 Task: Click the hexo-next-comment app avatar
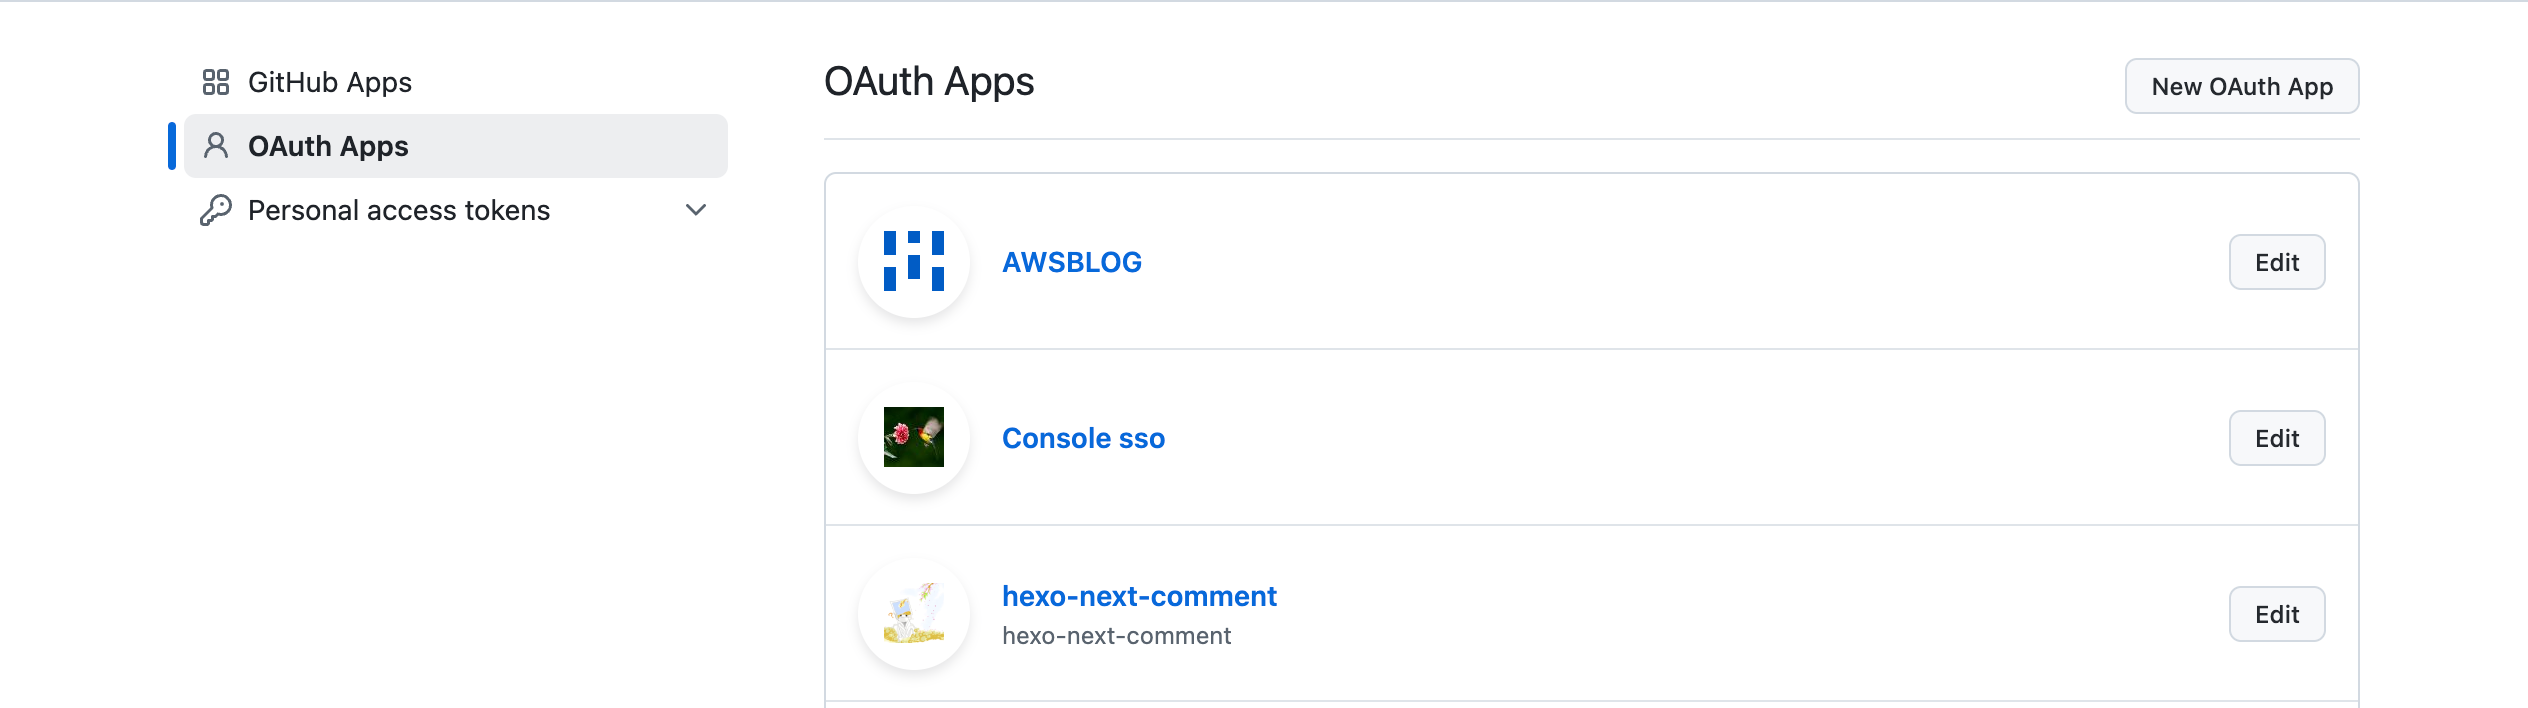point(913,614)
